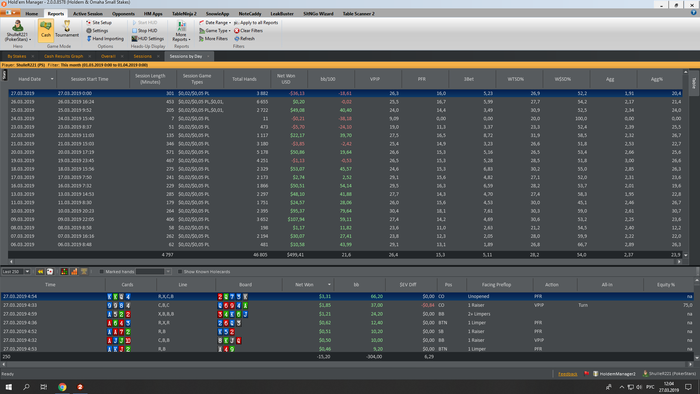Screen dimensions: 700x394
Task: Click HoldemManager2 database status icon
Action: [x=596, y=373]
